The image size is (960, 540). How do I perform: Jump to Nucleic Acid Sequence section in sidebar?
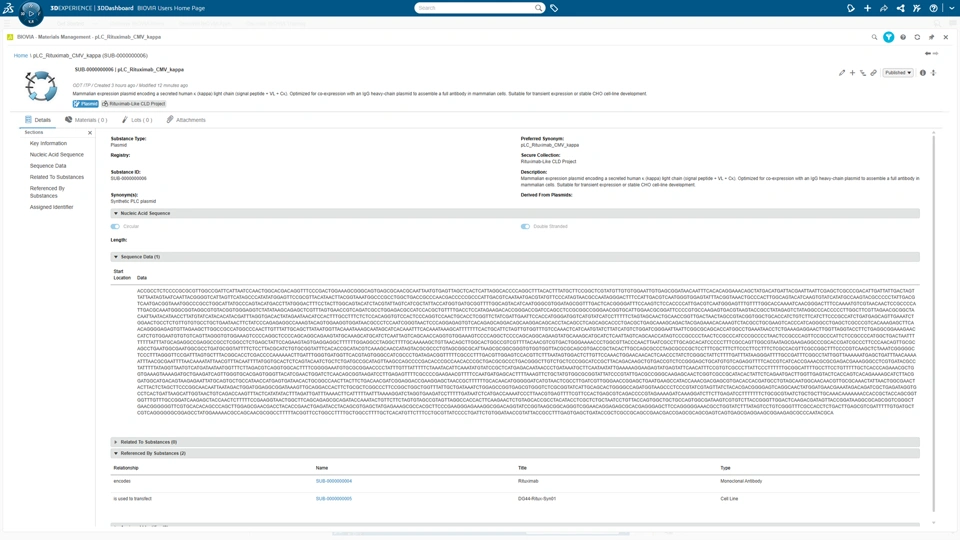(x=57, y=155)
